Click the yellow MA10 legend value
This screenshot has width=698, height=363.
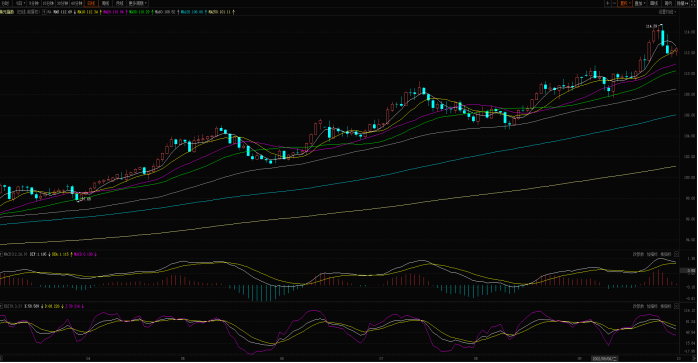pos(88,12)
